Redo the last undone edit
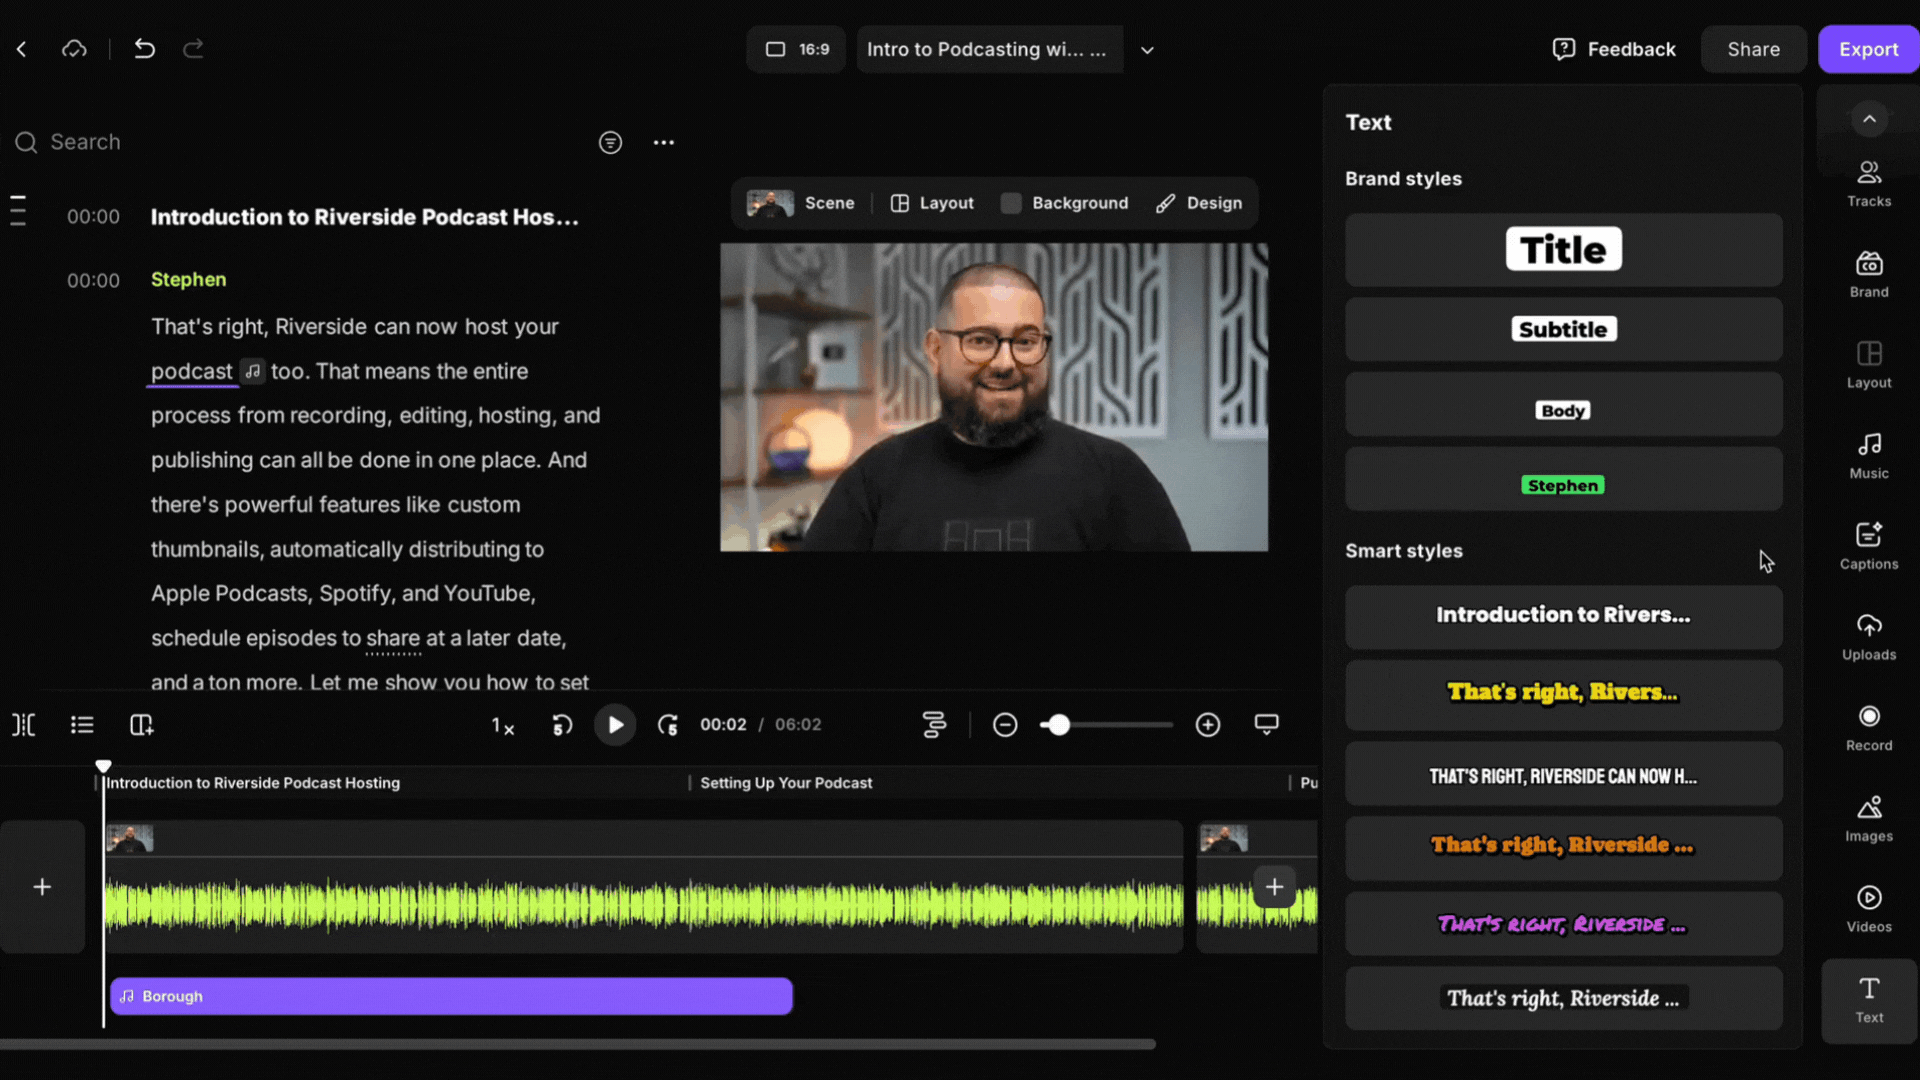This screenshot has height=1080, width=1920. click(x=193, y=49)
